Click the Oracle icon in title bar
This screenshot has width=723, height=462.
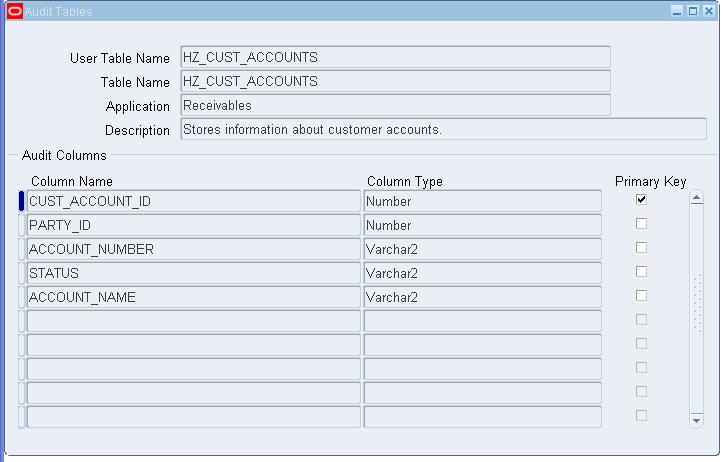14,11
